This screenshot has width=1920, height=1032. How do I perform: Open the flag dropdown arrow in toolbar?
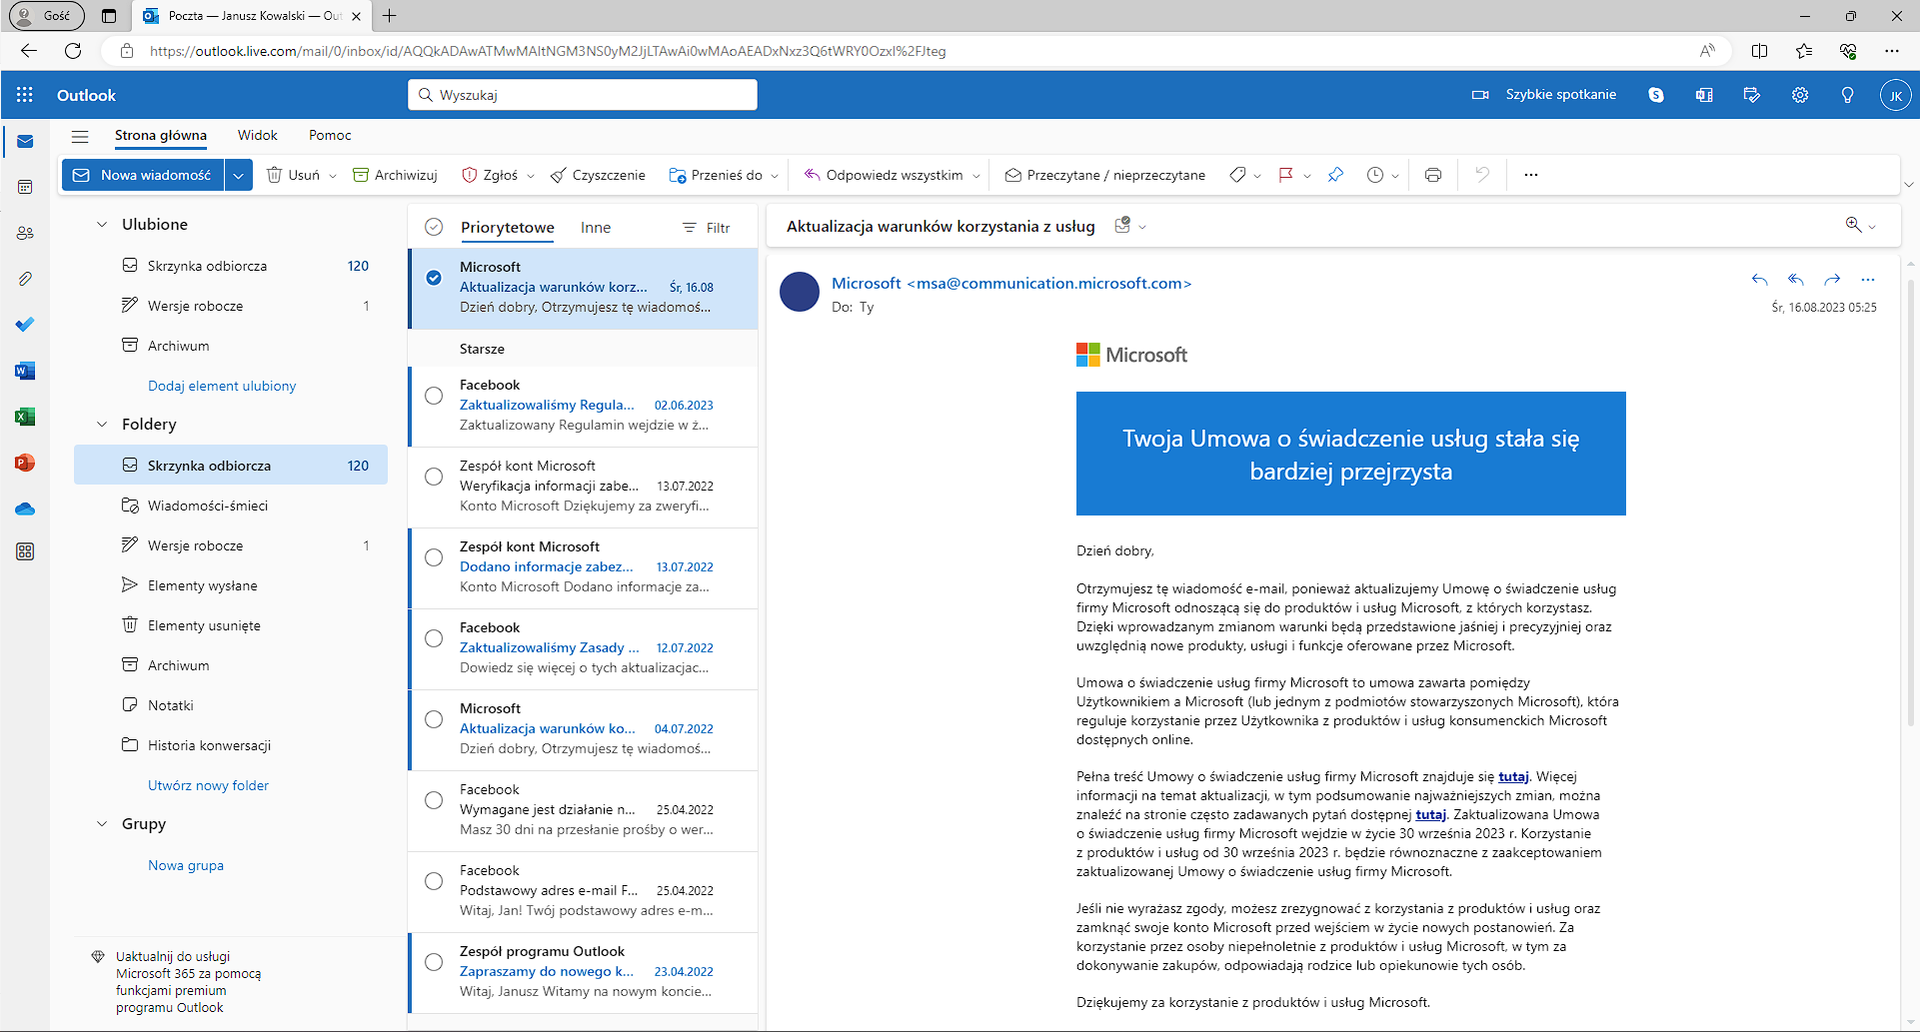coord(1307,176)
